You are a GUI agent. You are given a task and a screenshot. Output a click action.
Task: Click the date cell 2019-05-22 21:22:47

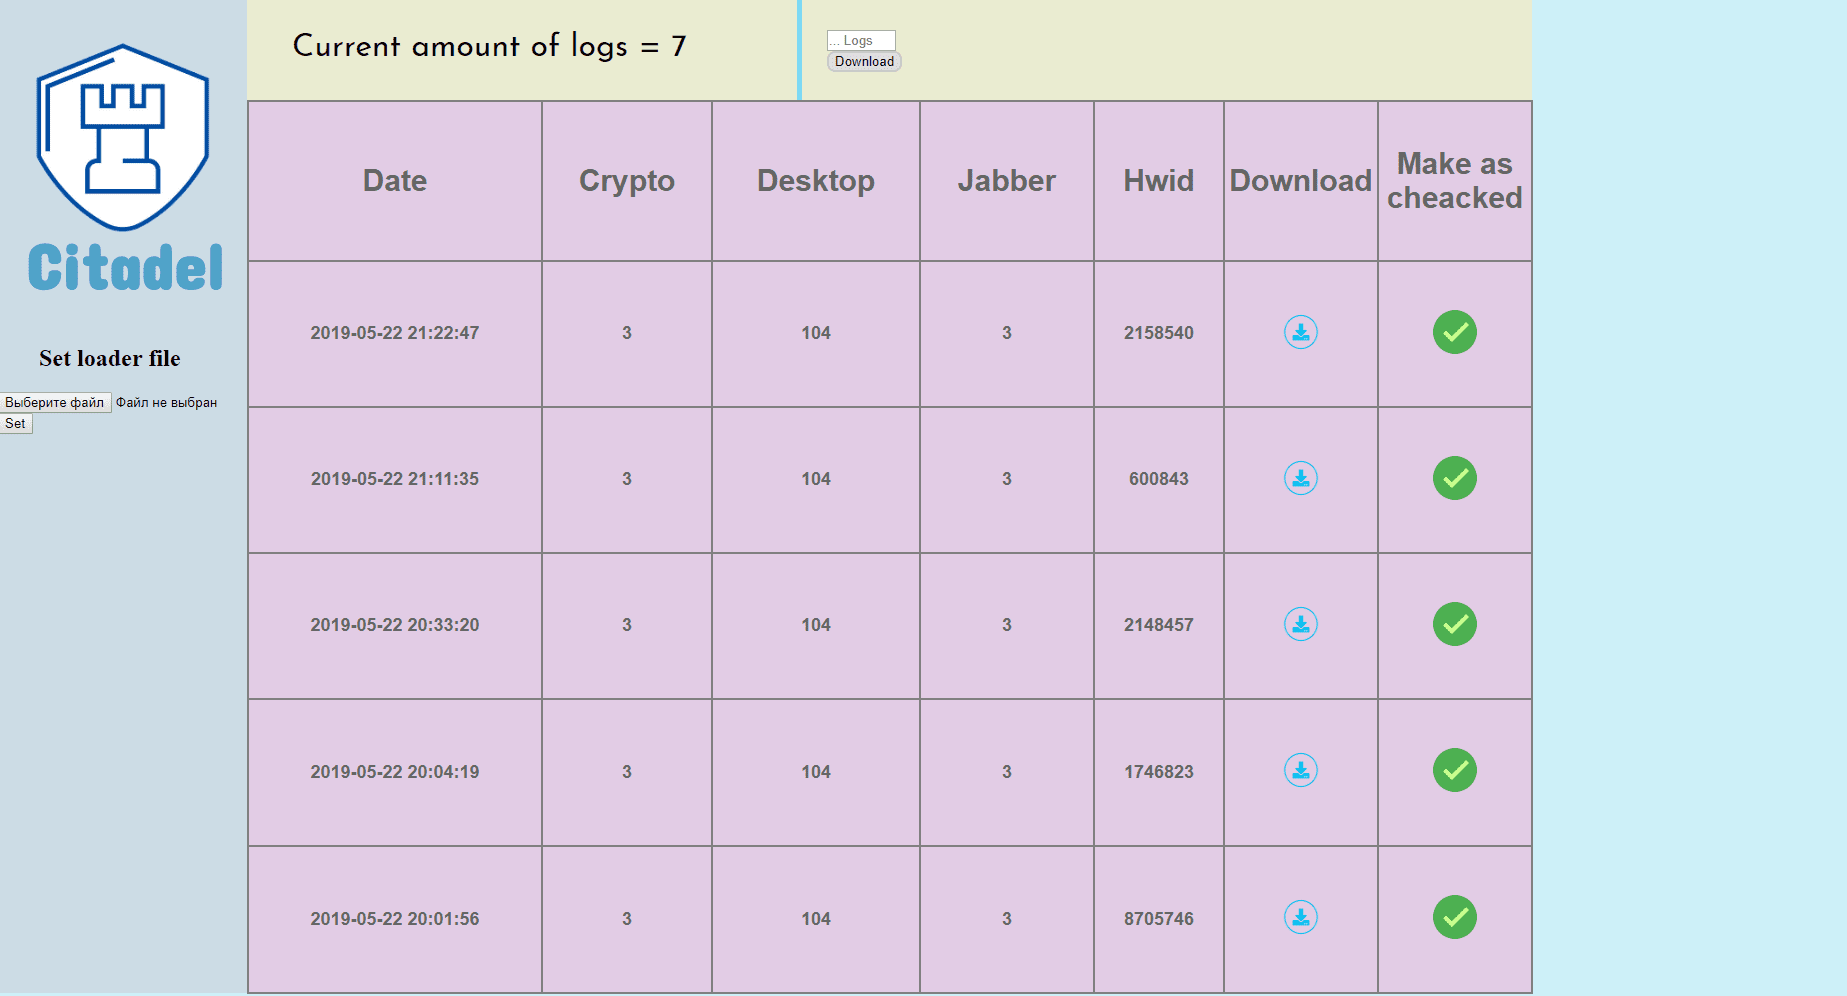tap(395, 333)
